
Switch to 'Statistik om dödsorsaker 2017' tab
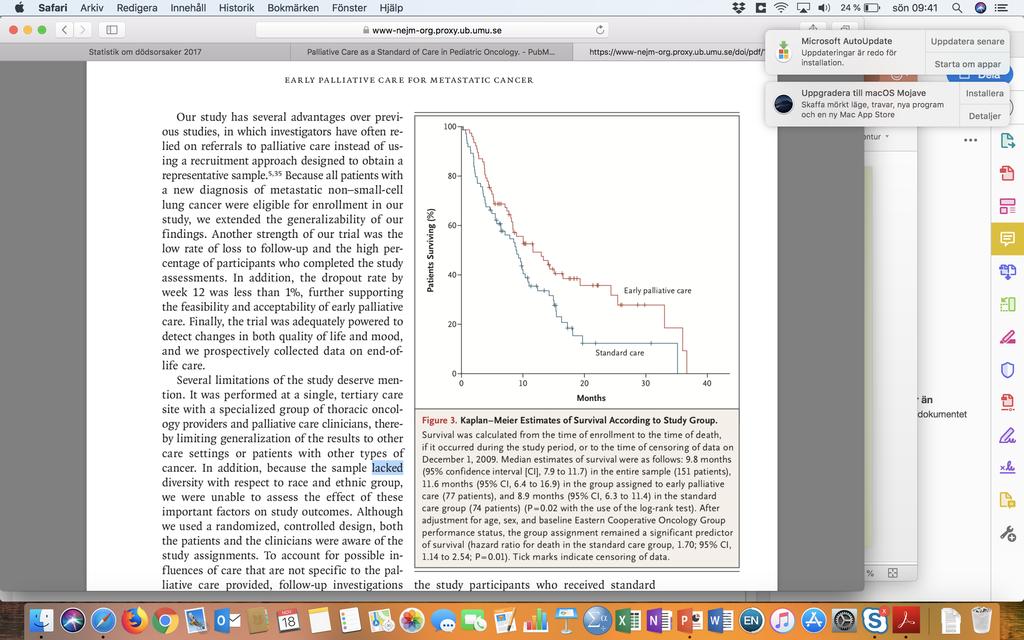[145, 52]
